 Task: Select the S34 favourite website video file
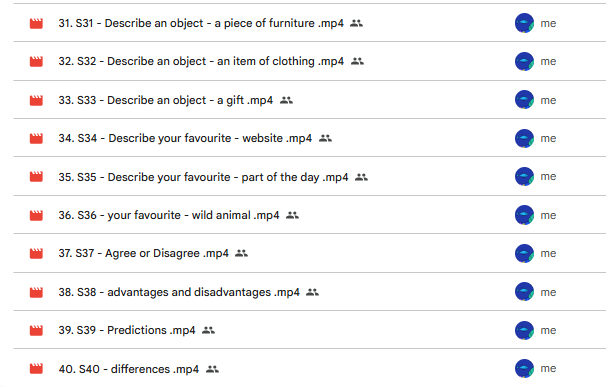pos(185,138)
